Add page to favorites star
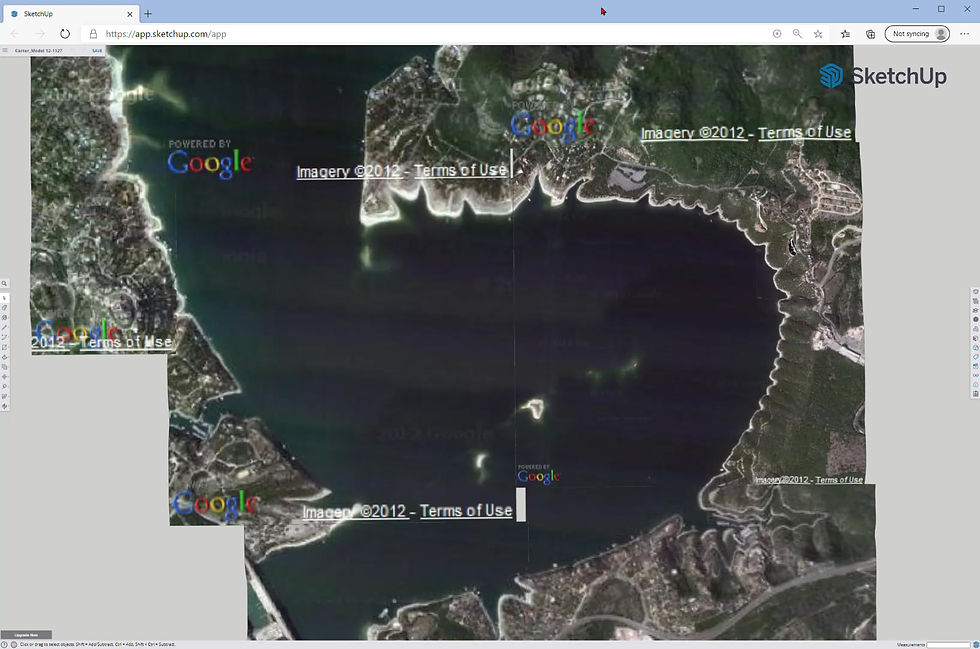This screenshot has height=649, width=980. point(818,34)
